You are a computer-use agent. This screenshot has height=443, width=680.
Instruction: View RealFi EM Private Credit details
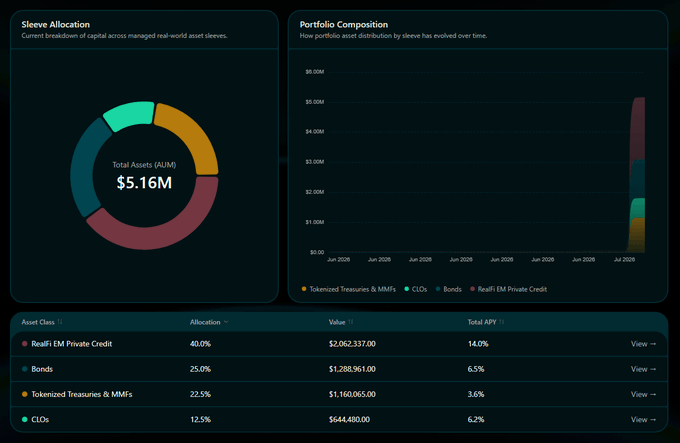tap(643, 344)
